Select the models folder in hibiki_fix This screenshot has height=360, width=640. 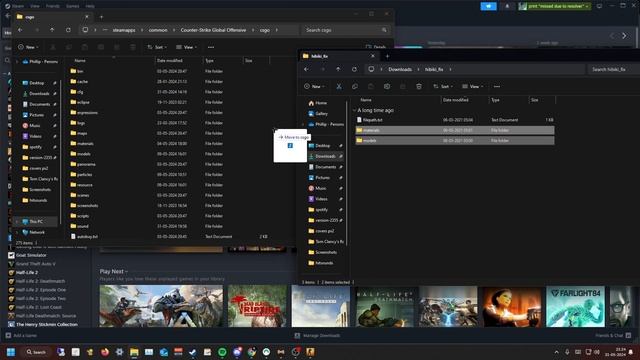pos(455,140)
